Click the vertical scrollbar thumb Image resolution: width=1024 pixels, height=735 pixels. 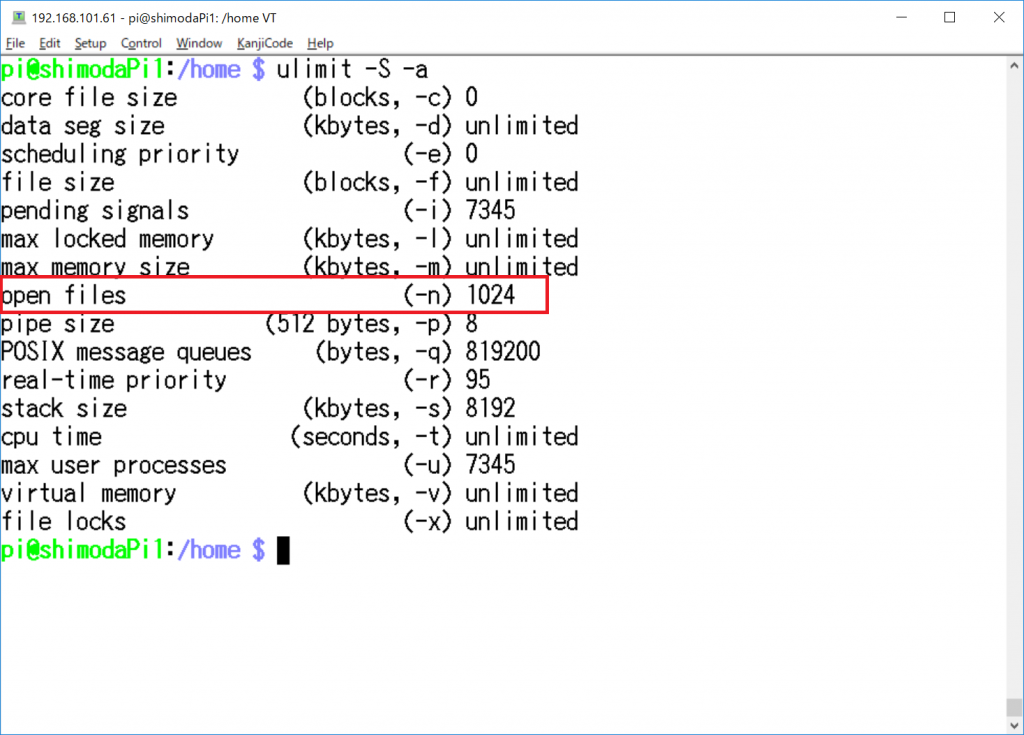[1014, 707]
